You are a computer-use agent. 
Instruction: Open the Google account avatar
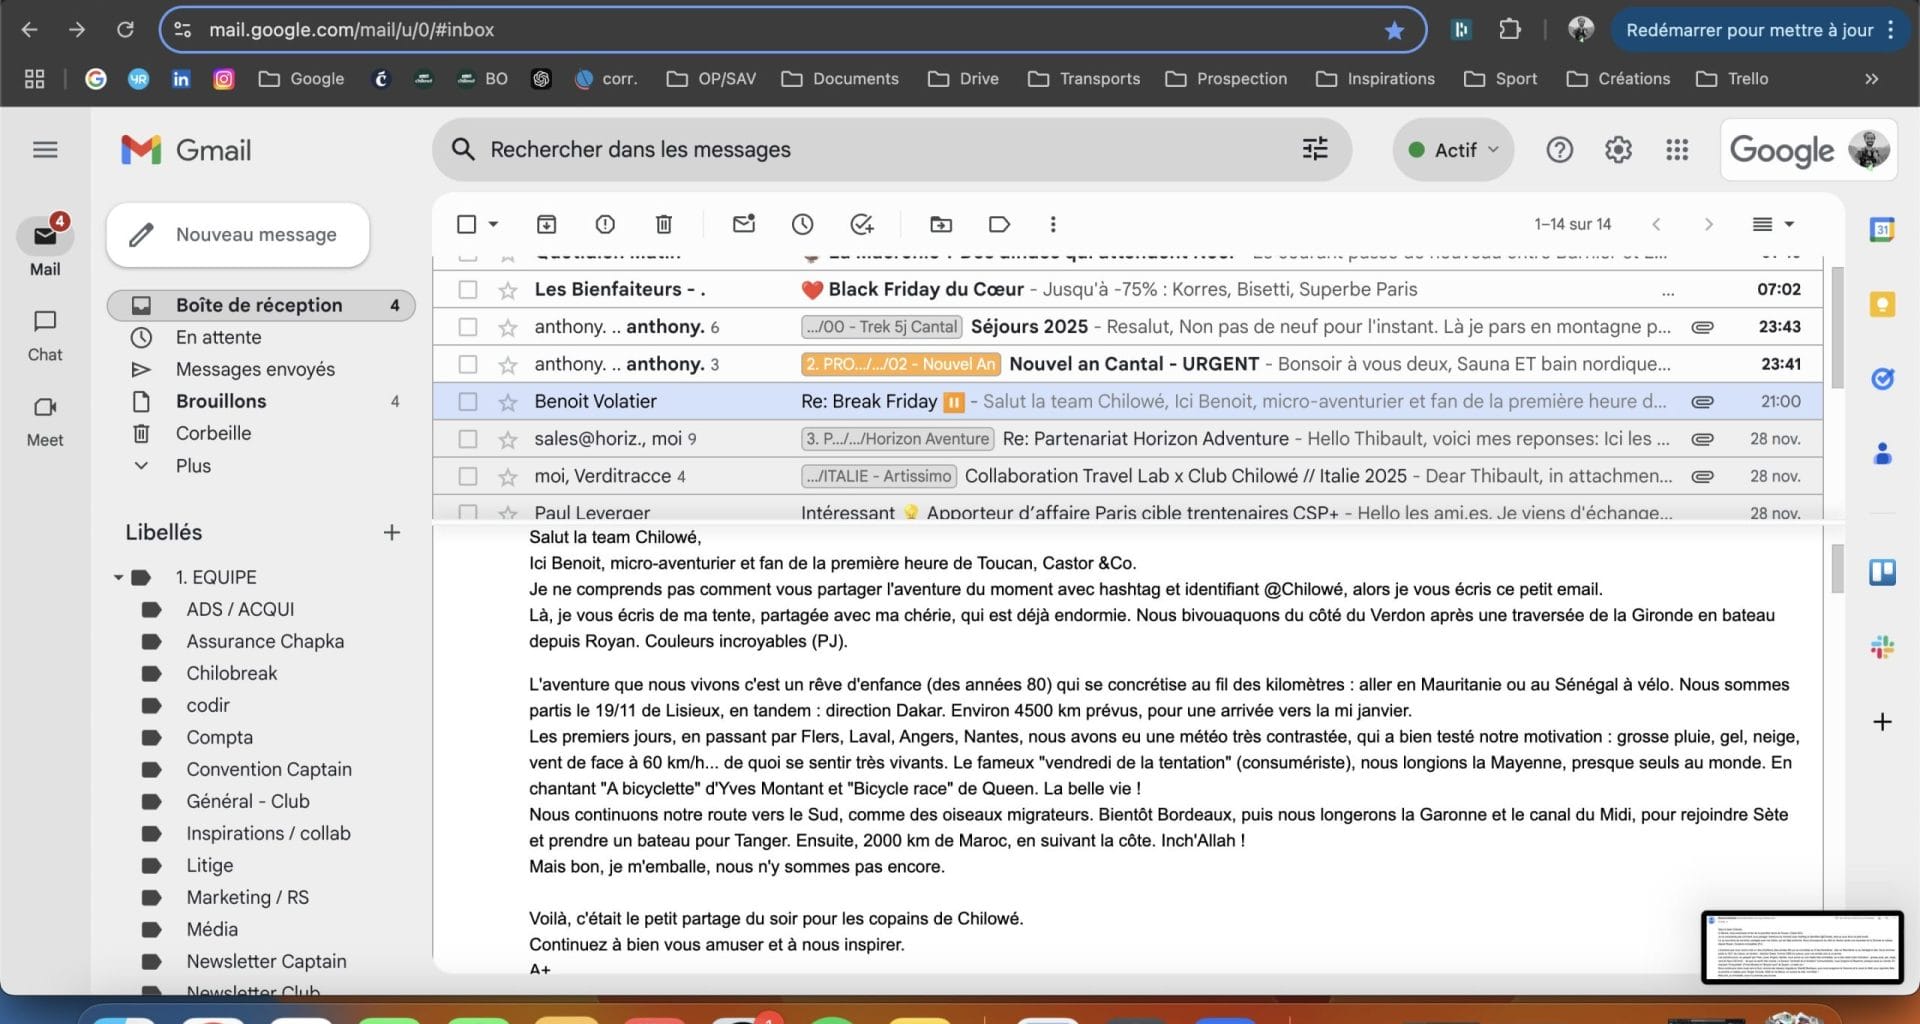pos(1868,150)
